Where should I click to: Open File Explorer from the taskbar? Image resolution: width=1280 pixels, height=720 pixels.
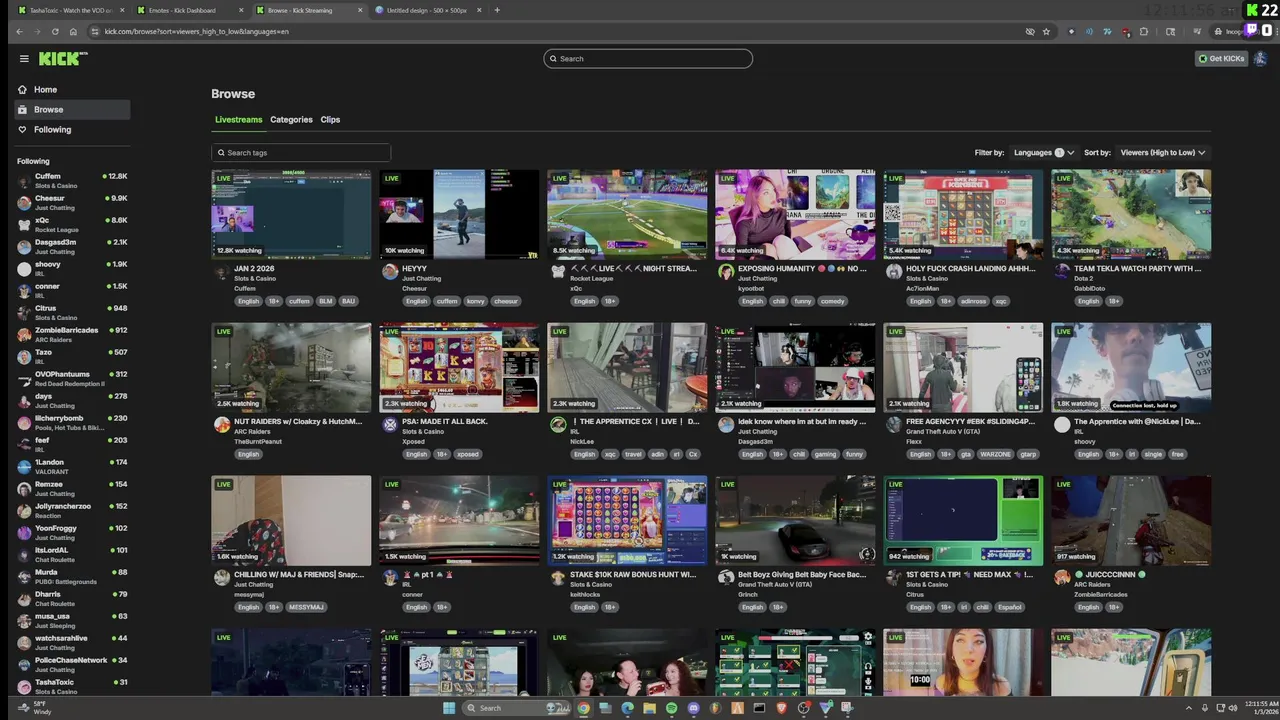pos(649,708)
